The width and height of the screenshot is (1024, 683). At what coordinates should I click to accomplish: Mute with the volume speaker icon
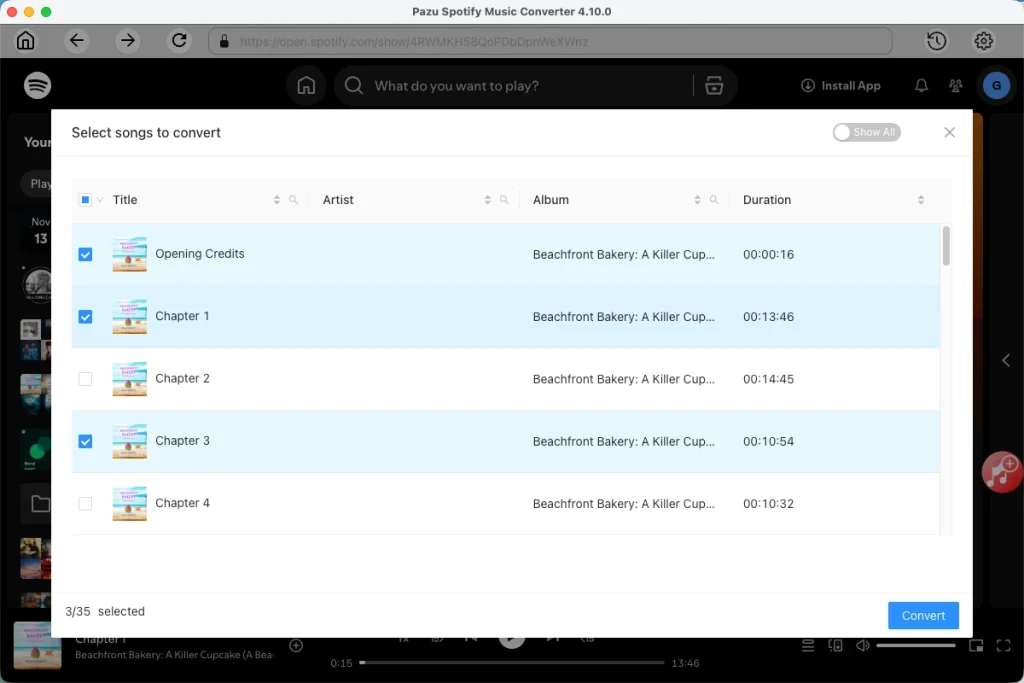coord(863,646)
